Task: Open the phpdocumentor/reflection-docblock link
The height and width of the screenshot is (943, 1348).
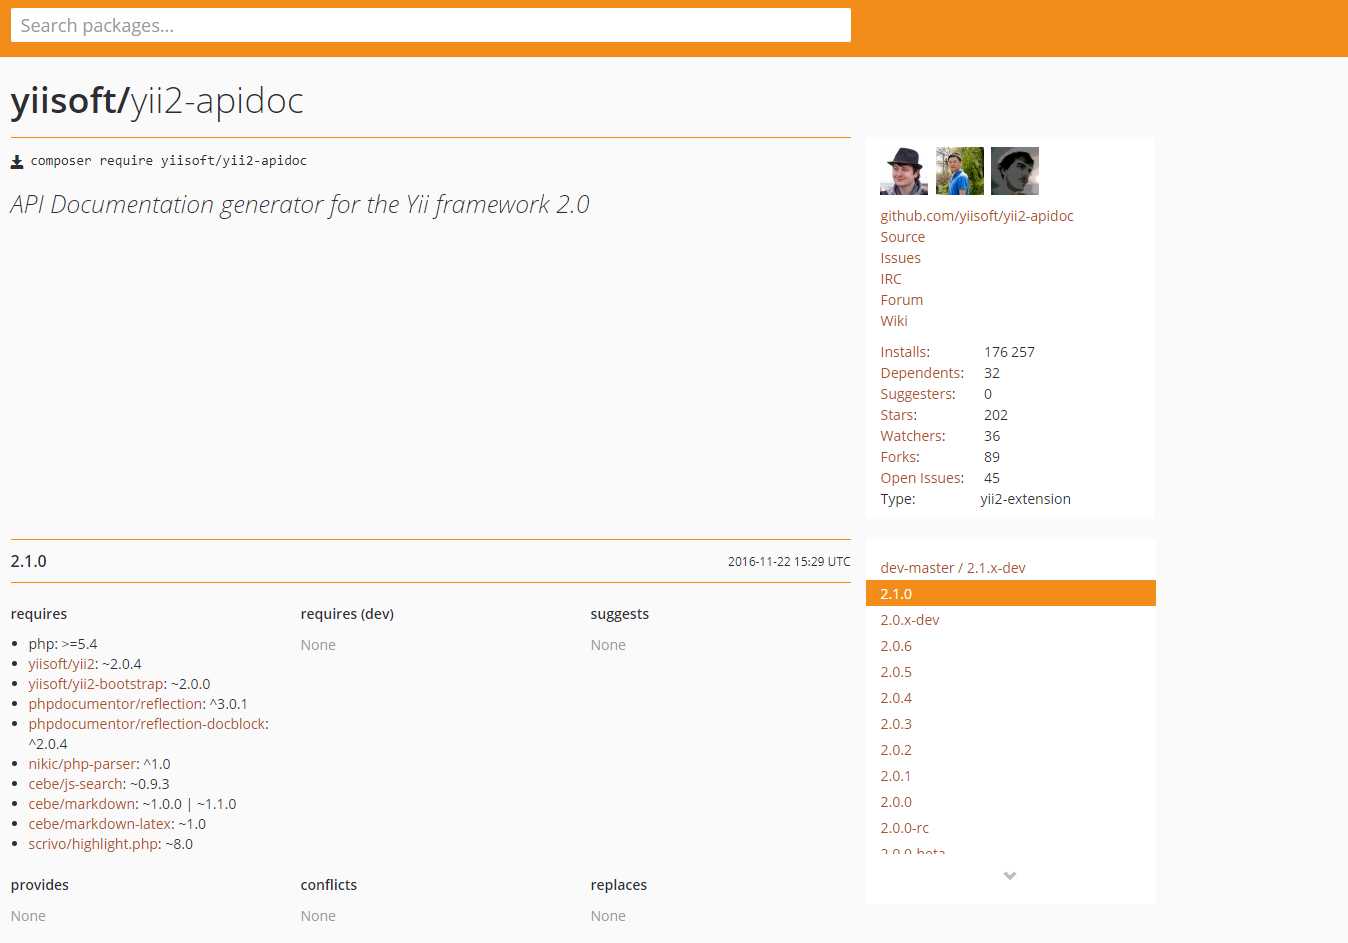Action: (x=146, y=724)
